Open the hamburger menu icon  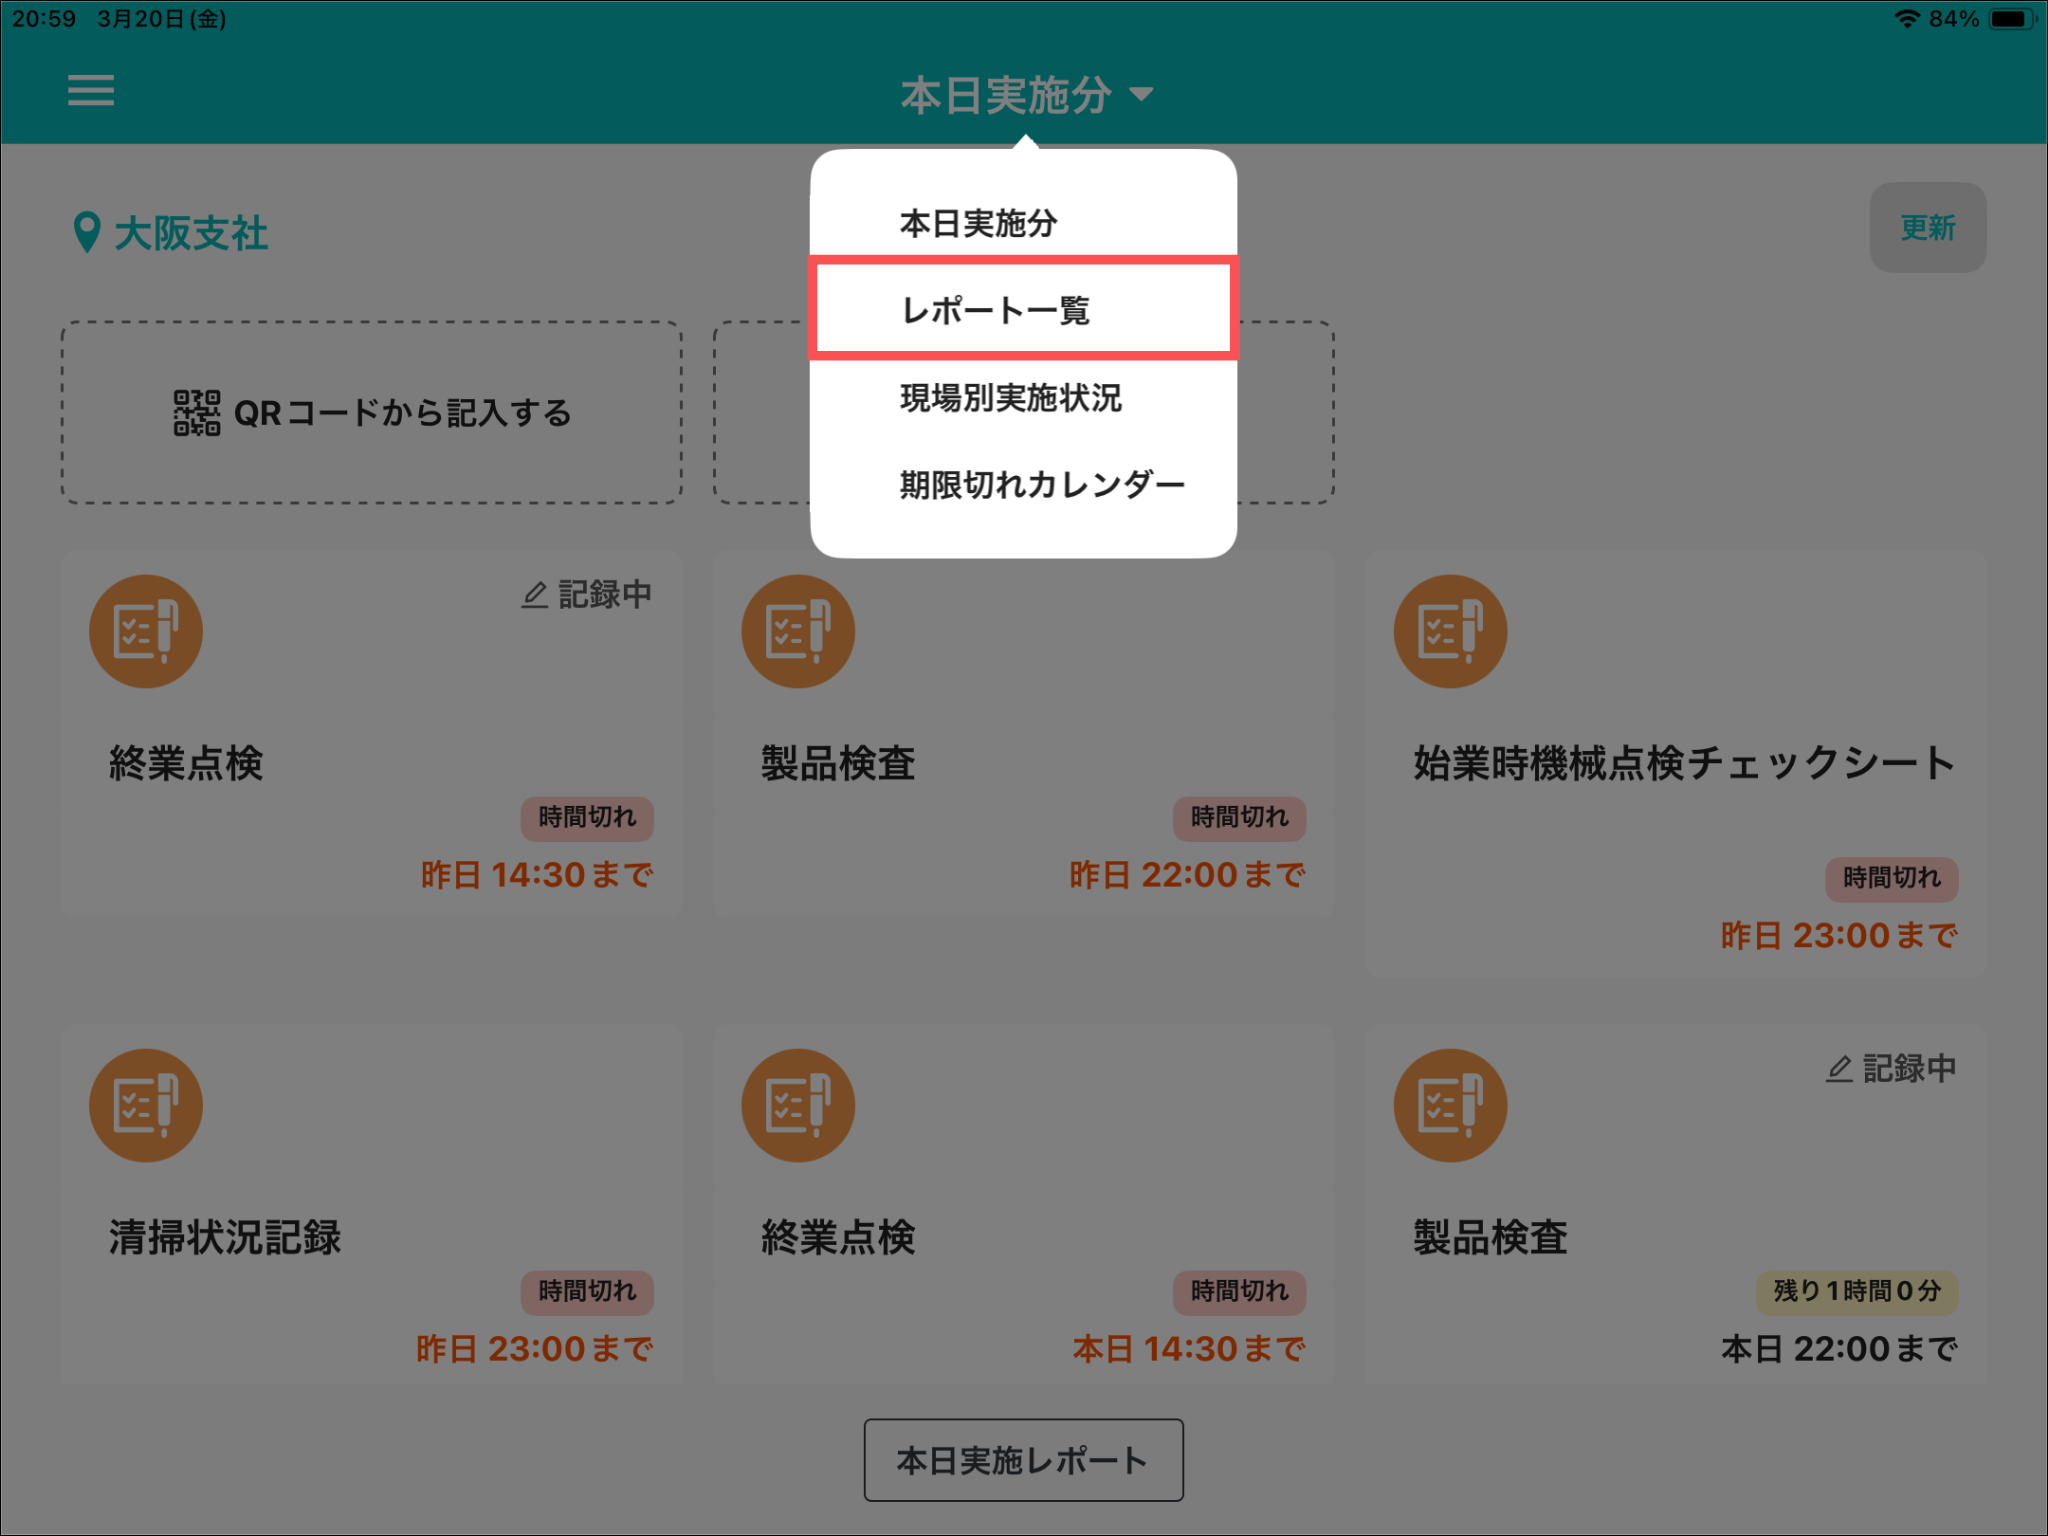[x=90, y=91]
